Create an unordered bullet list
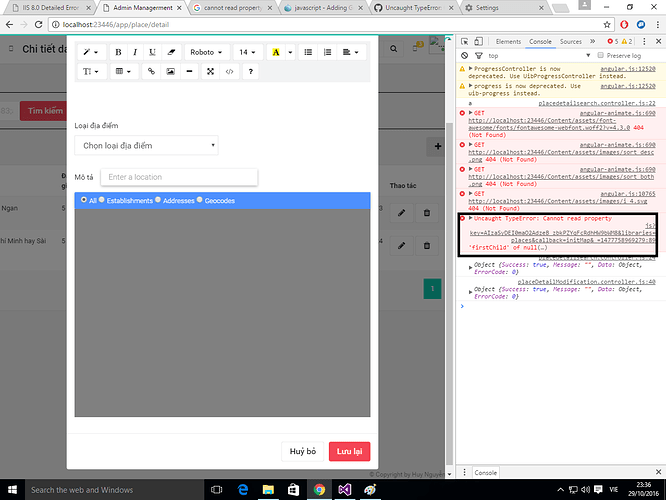This screenshot has height=500, width=666. pyautogui.click(x=308, y=52)
